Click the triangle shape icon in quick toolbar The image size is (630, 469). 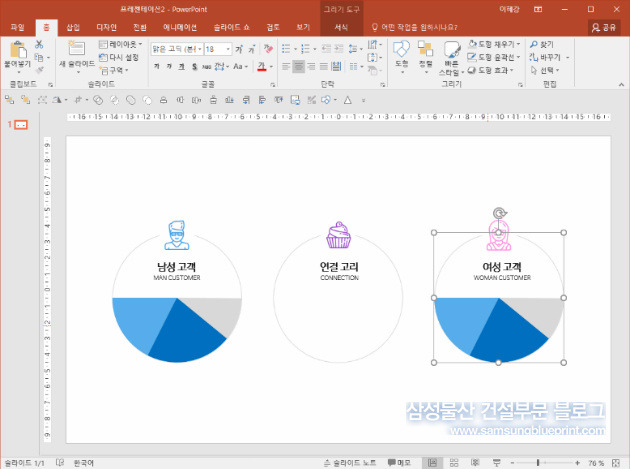(x=348, y=100)
